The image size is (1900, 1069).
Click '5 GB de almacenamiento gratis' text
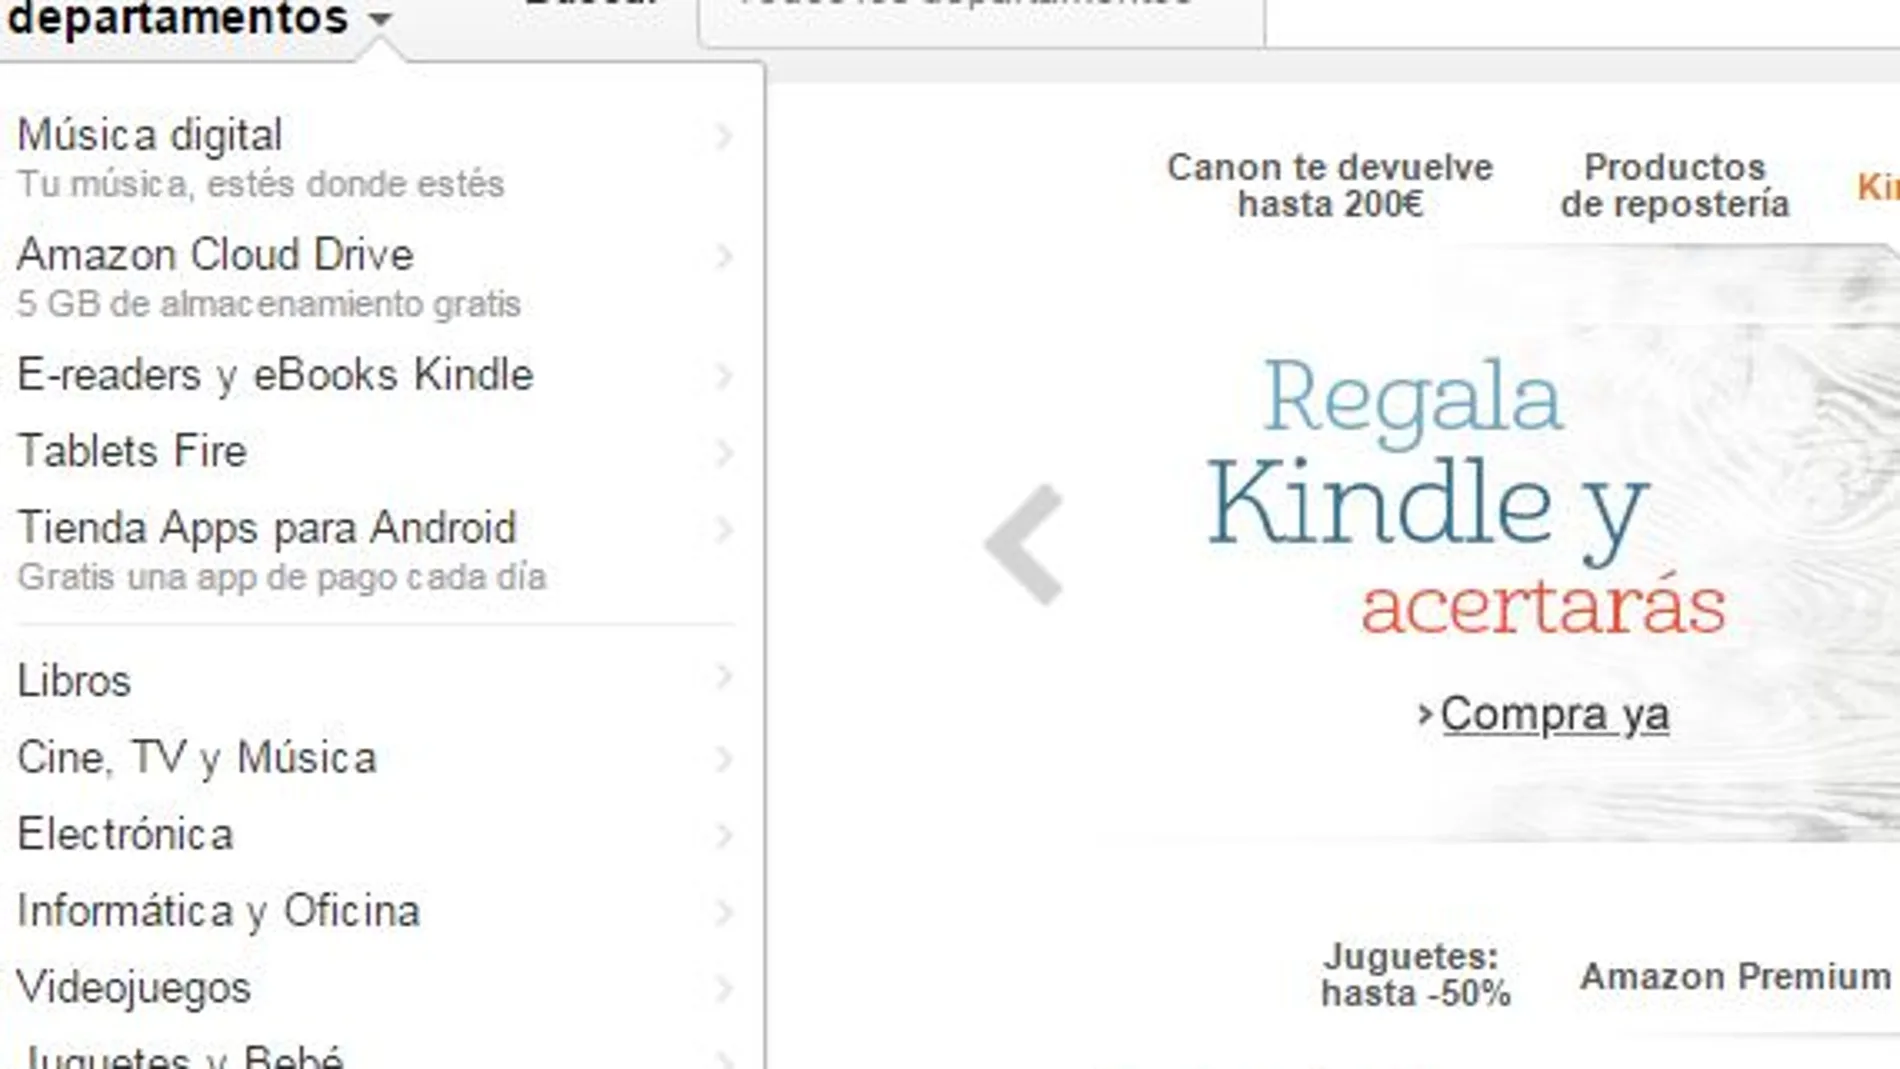269,304
